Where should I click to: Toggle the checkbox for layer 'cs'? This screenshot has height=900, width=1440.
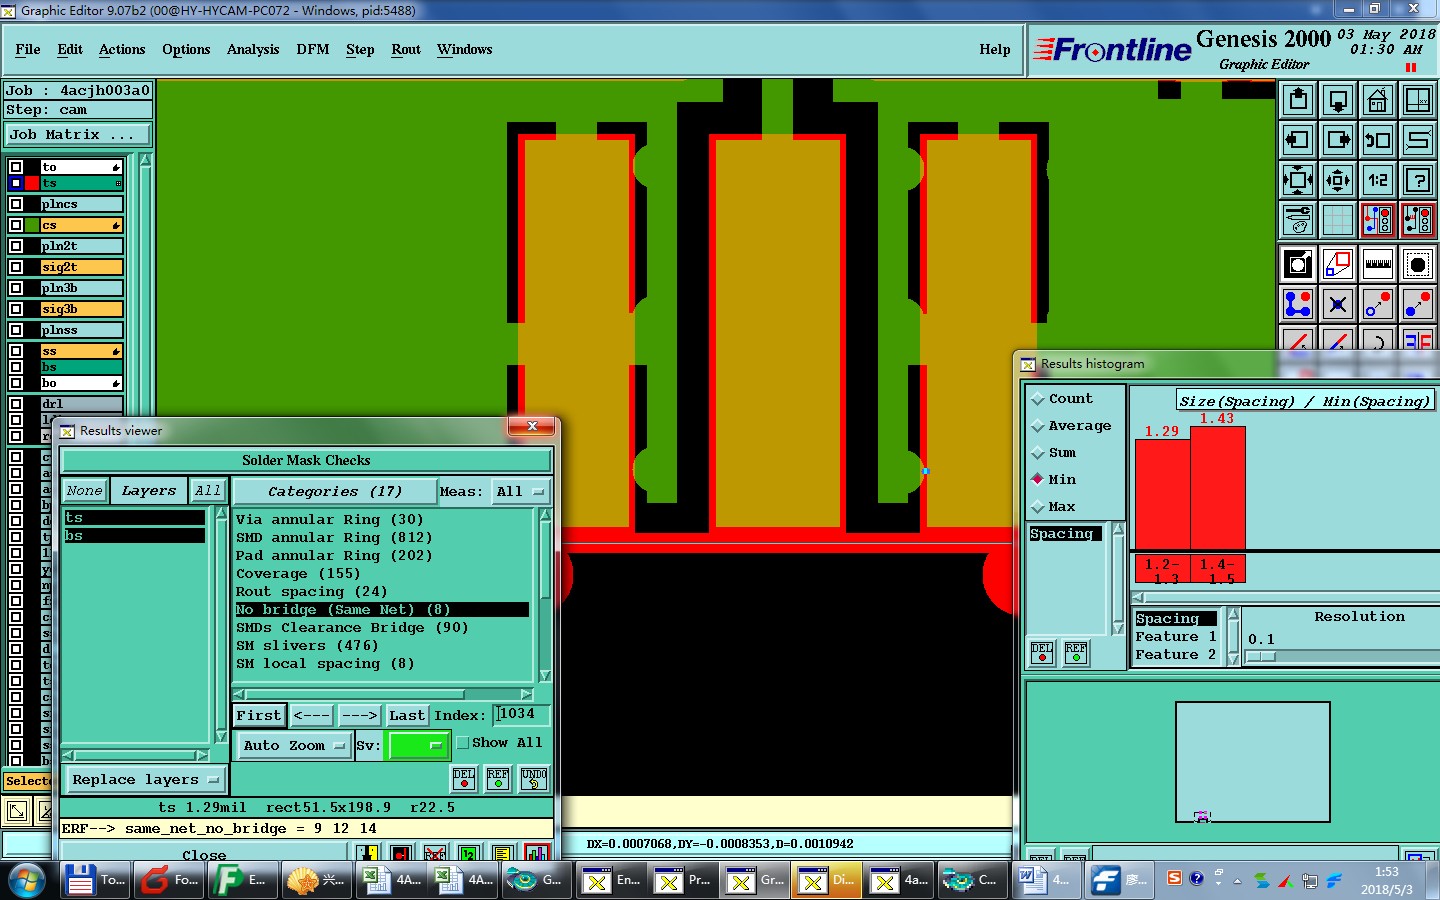(x=16, y=225)
